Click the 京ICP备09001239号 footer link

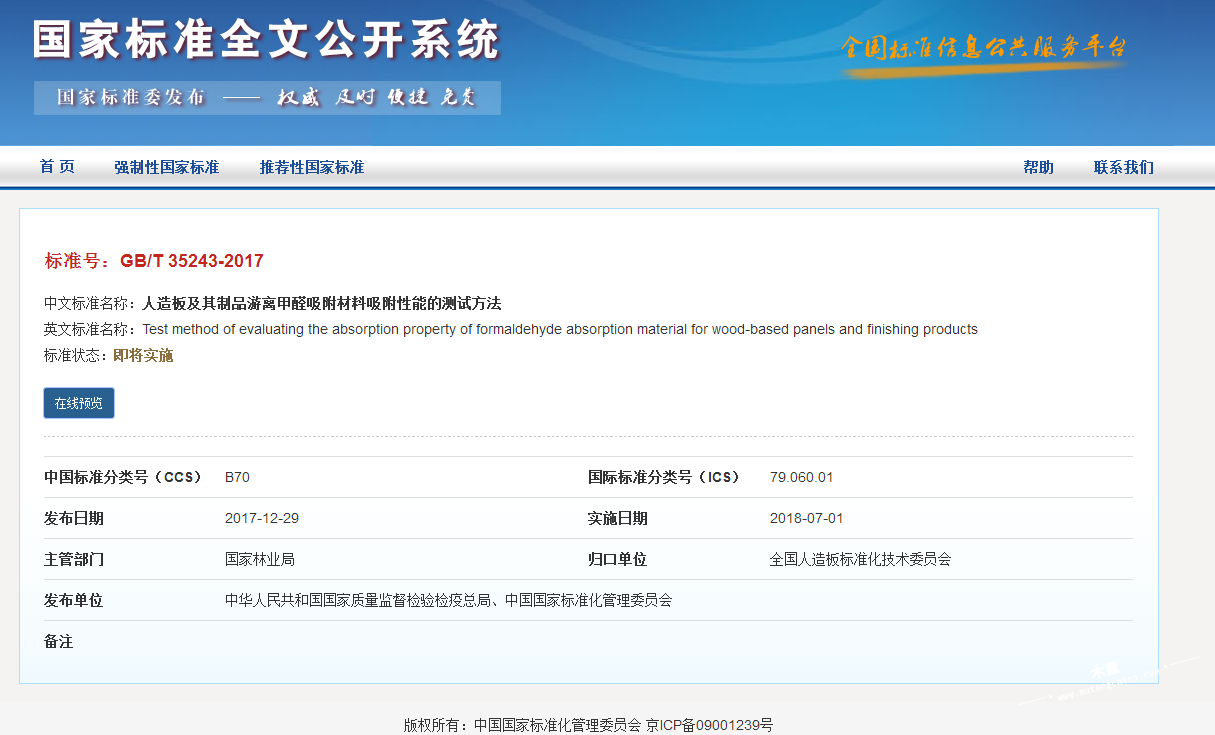tap(709, 724)
